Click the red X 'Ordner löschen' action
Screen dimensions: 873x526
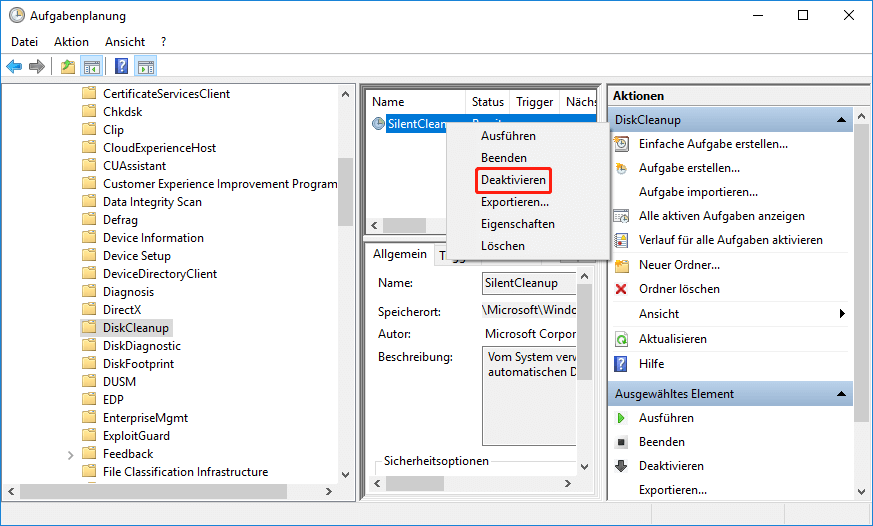pos(678,289)
